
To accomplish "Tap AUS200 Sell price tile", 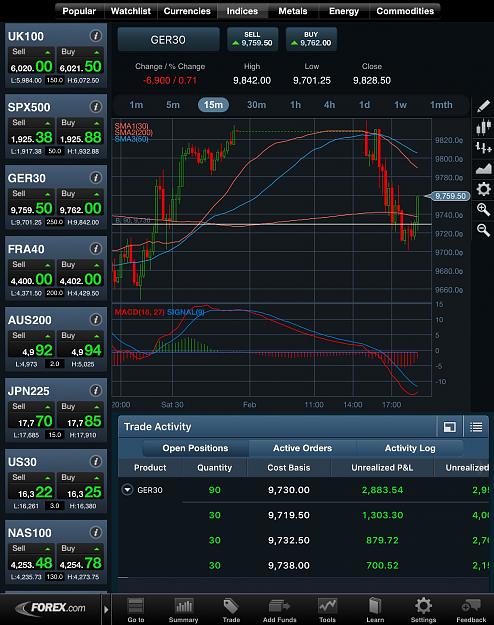I will 32,345.
